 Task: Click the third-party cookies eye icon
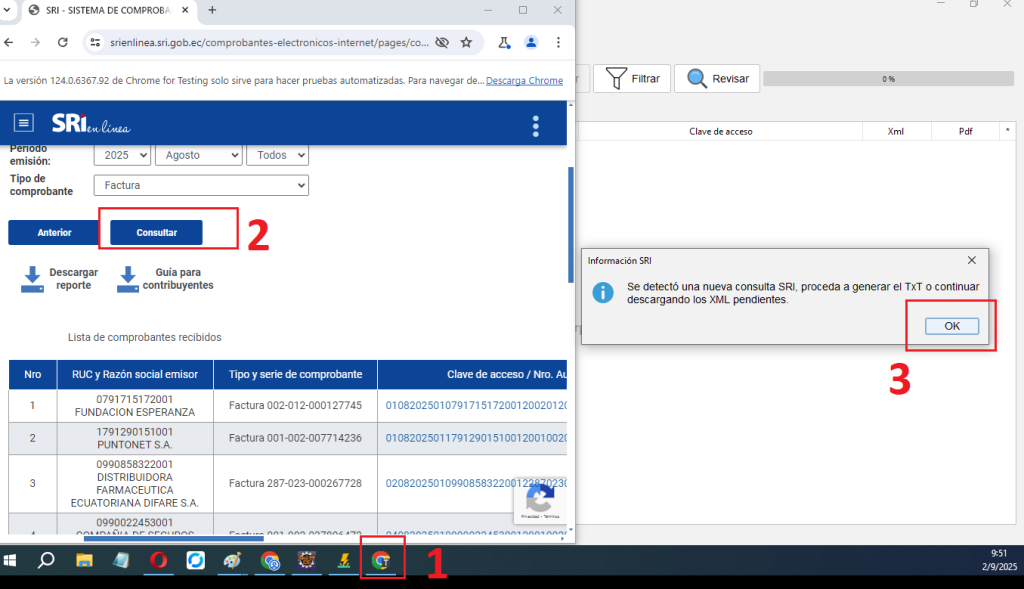(441, 43)
